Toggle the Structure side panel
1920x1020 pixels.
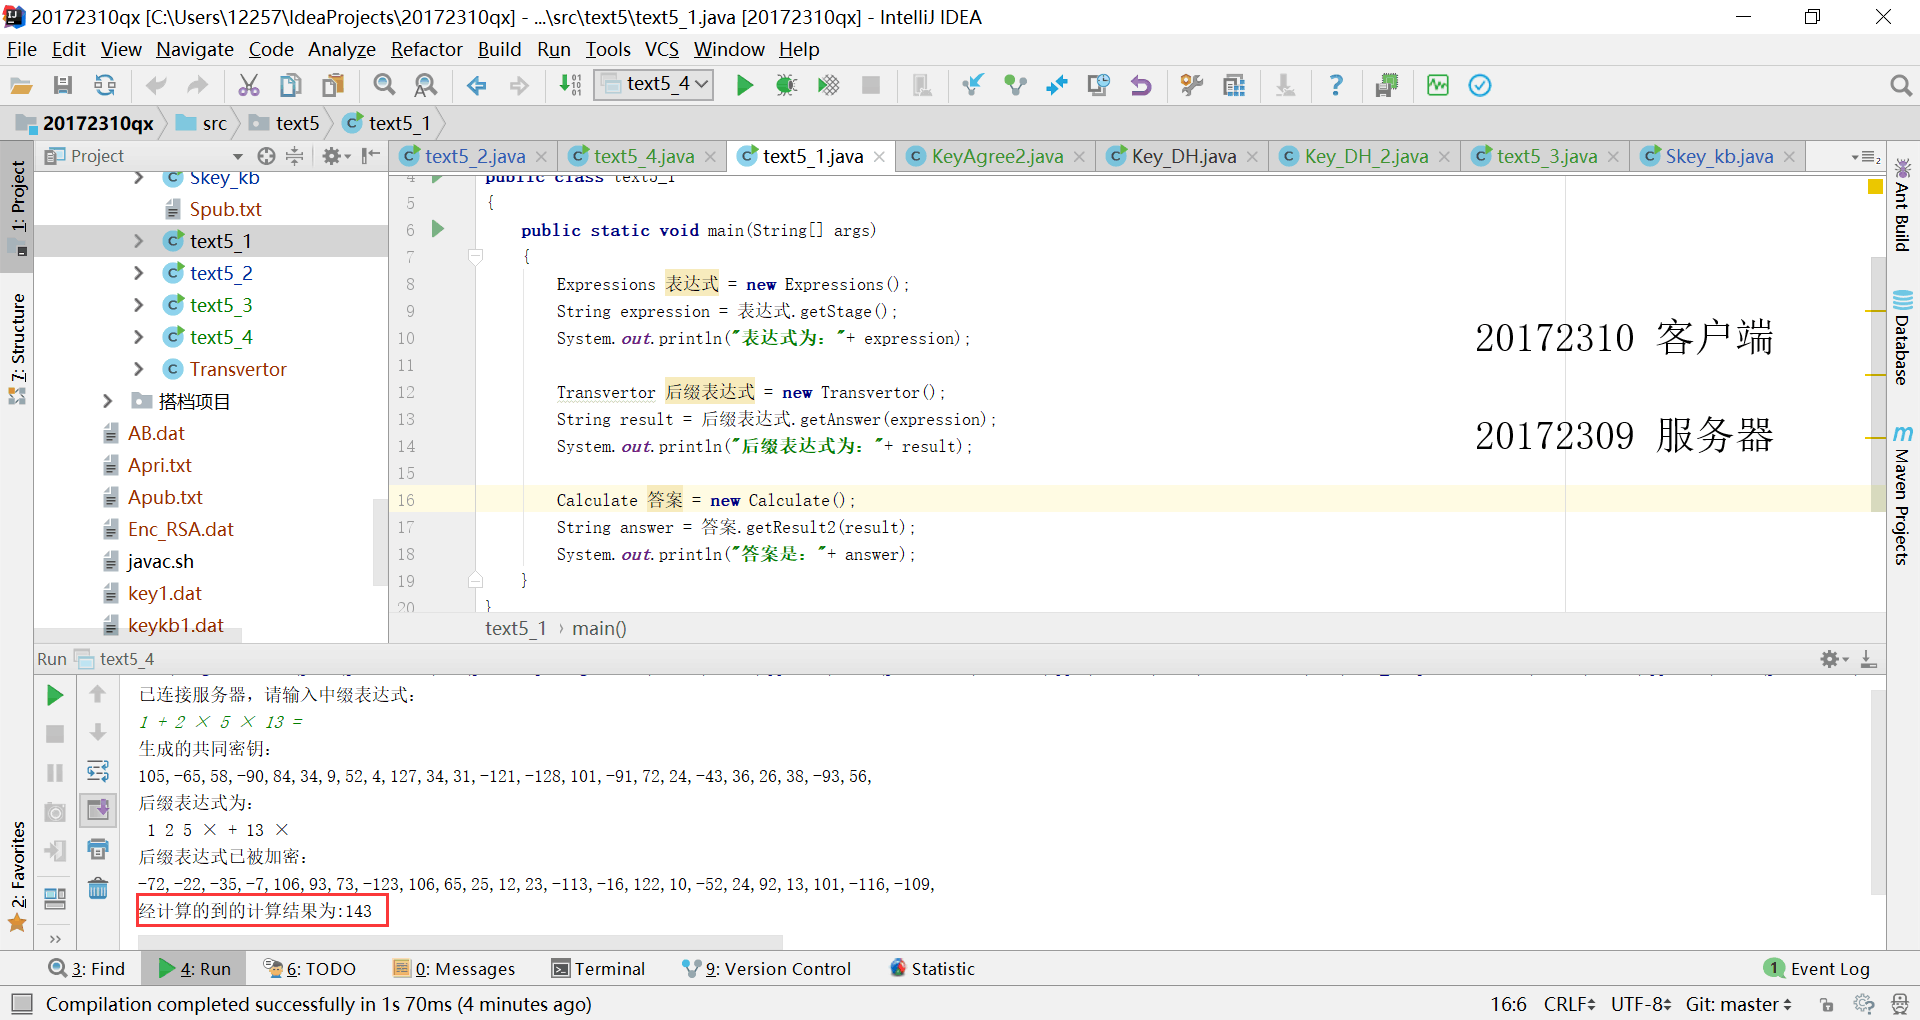click(x=17, y=348)
